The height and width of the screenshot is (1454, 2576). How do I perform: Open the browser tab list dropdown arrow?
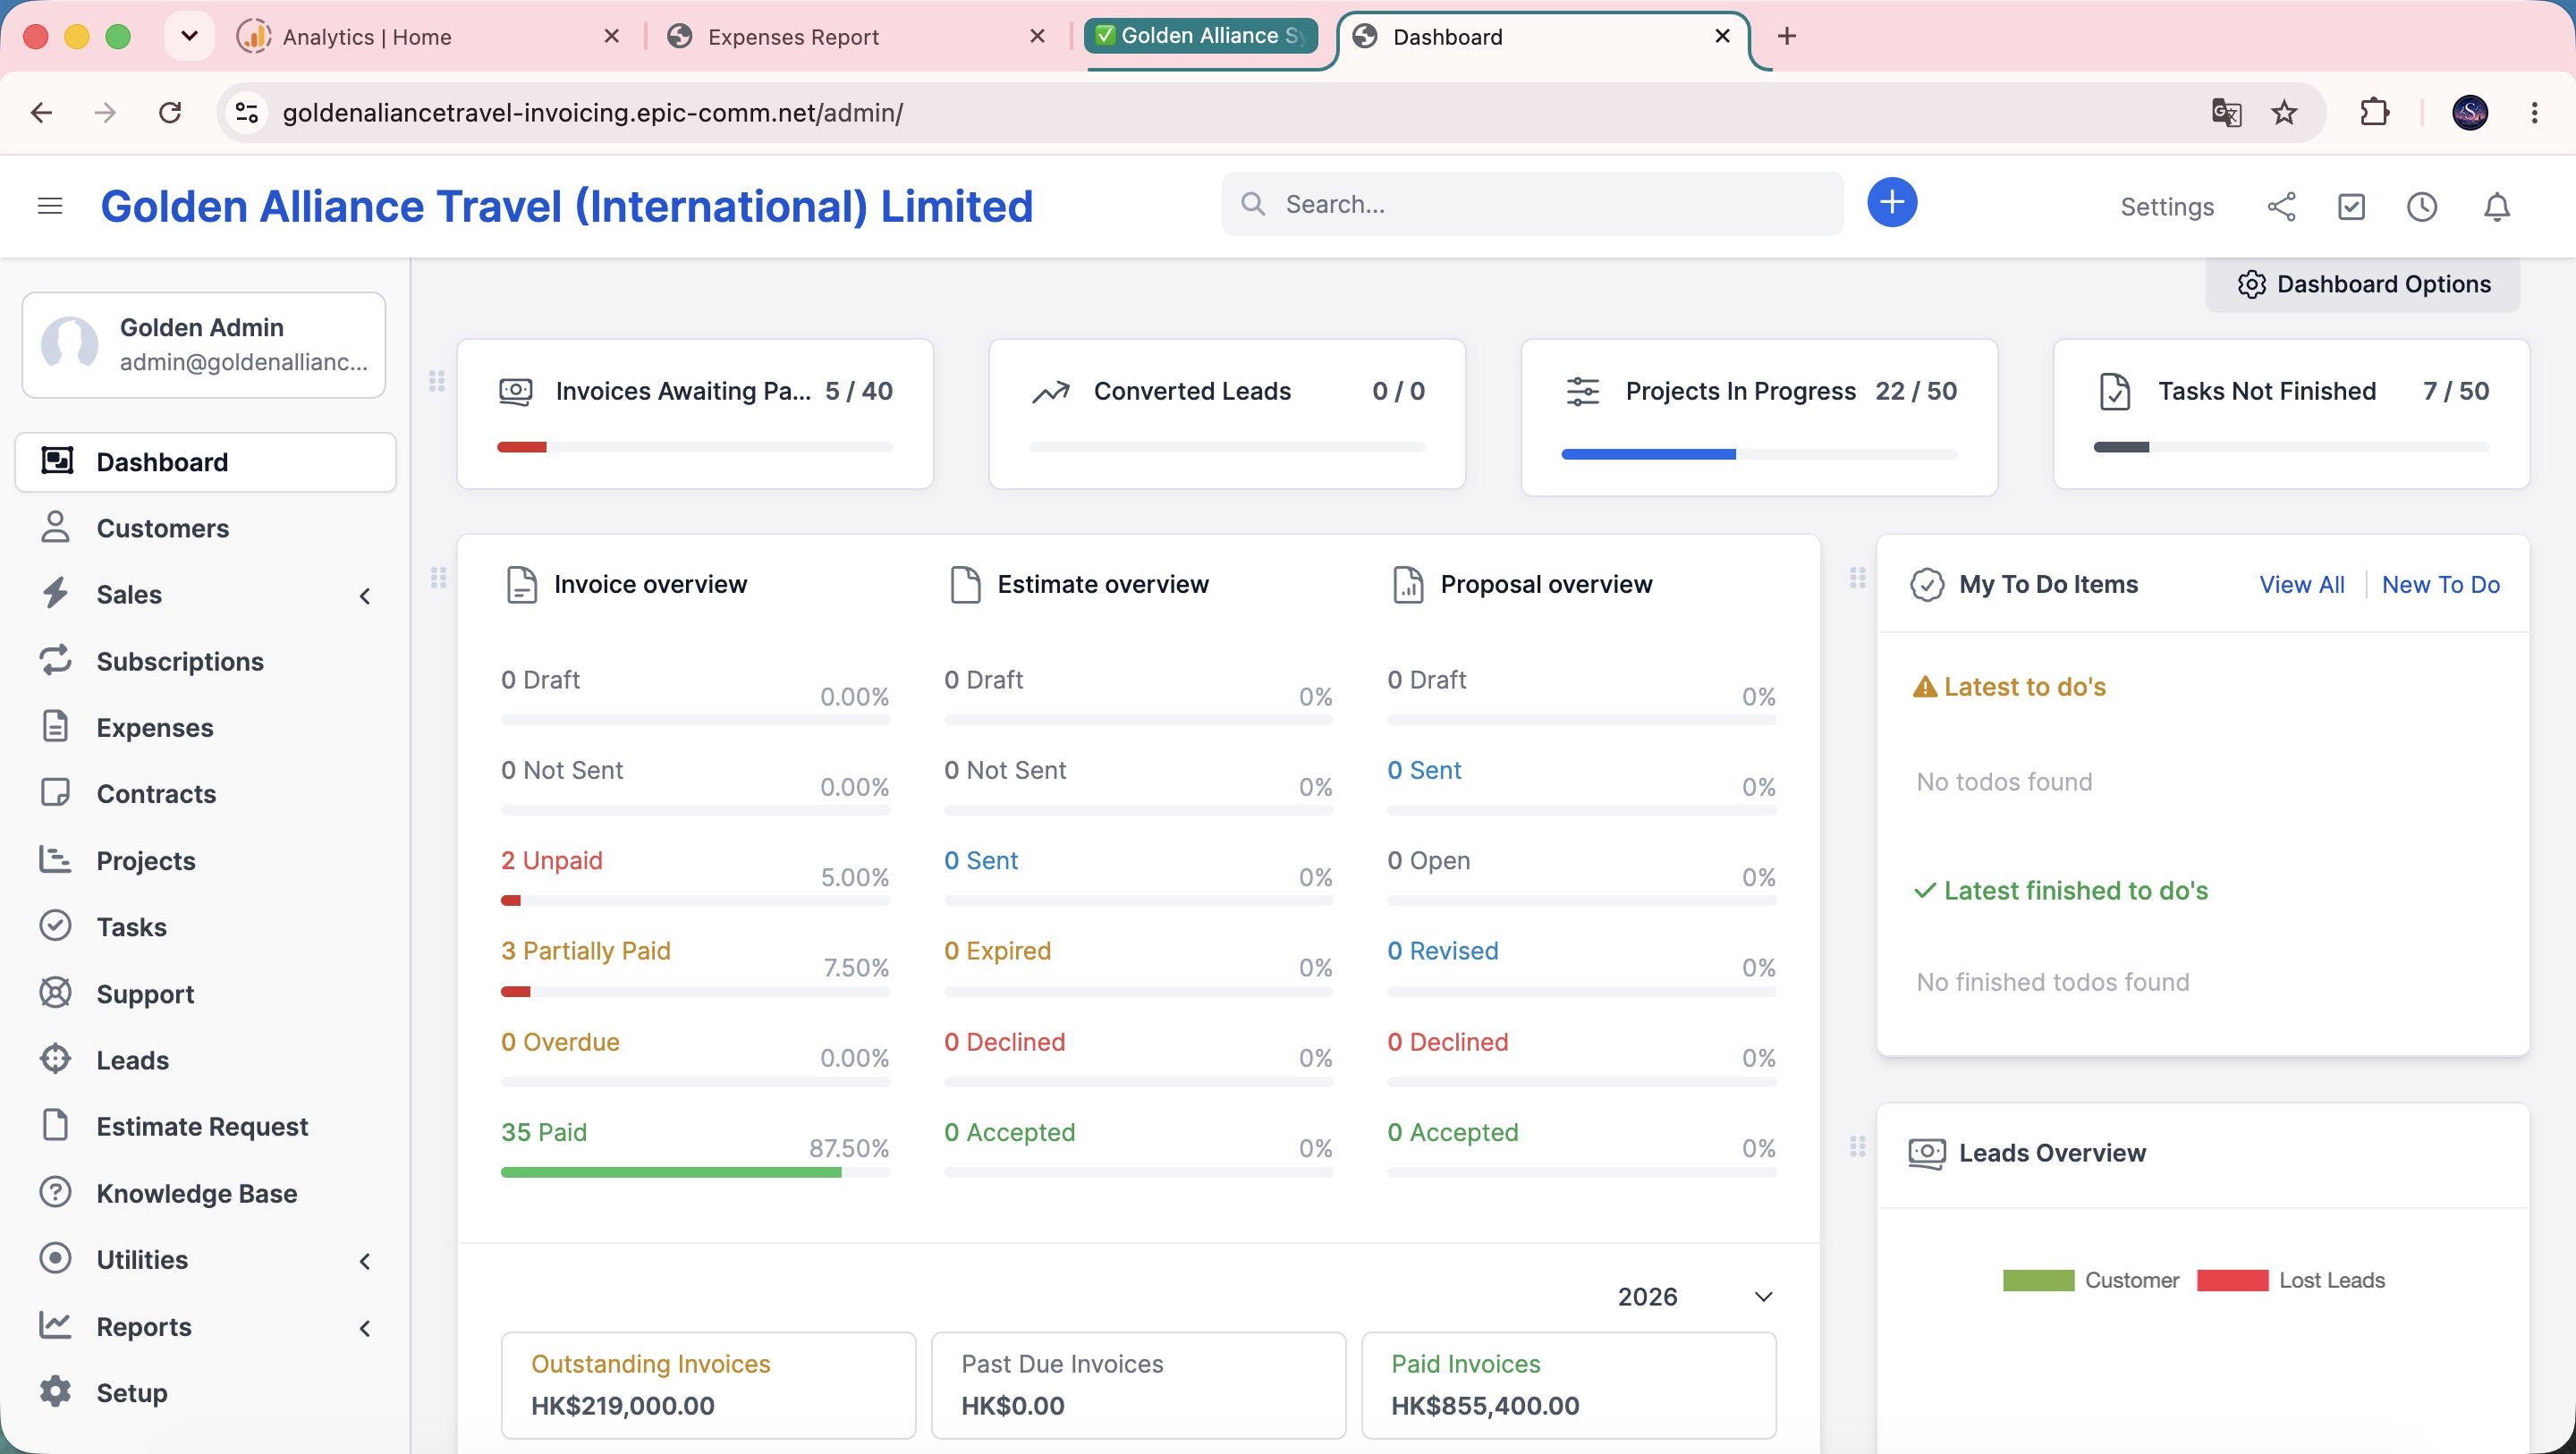pos(189,36)
